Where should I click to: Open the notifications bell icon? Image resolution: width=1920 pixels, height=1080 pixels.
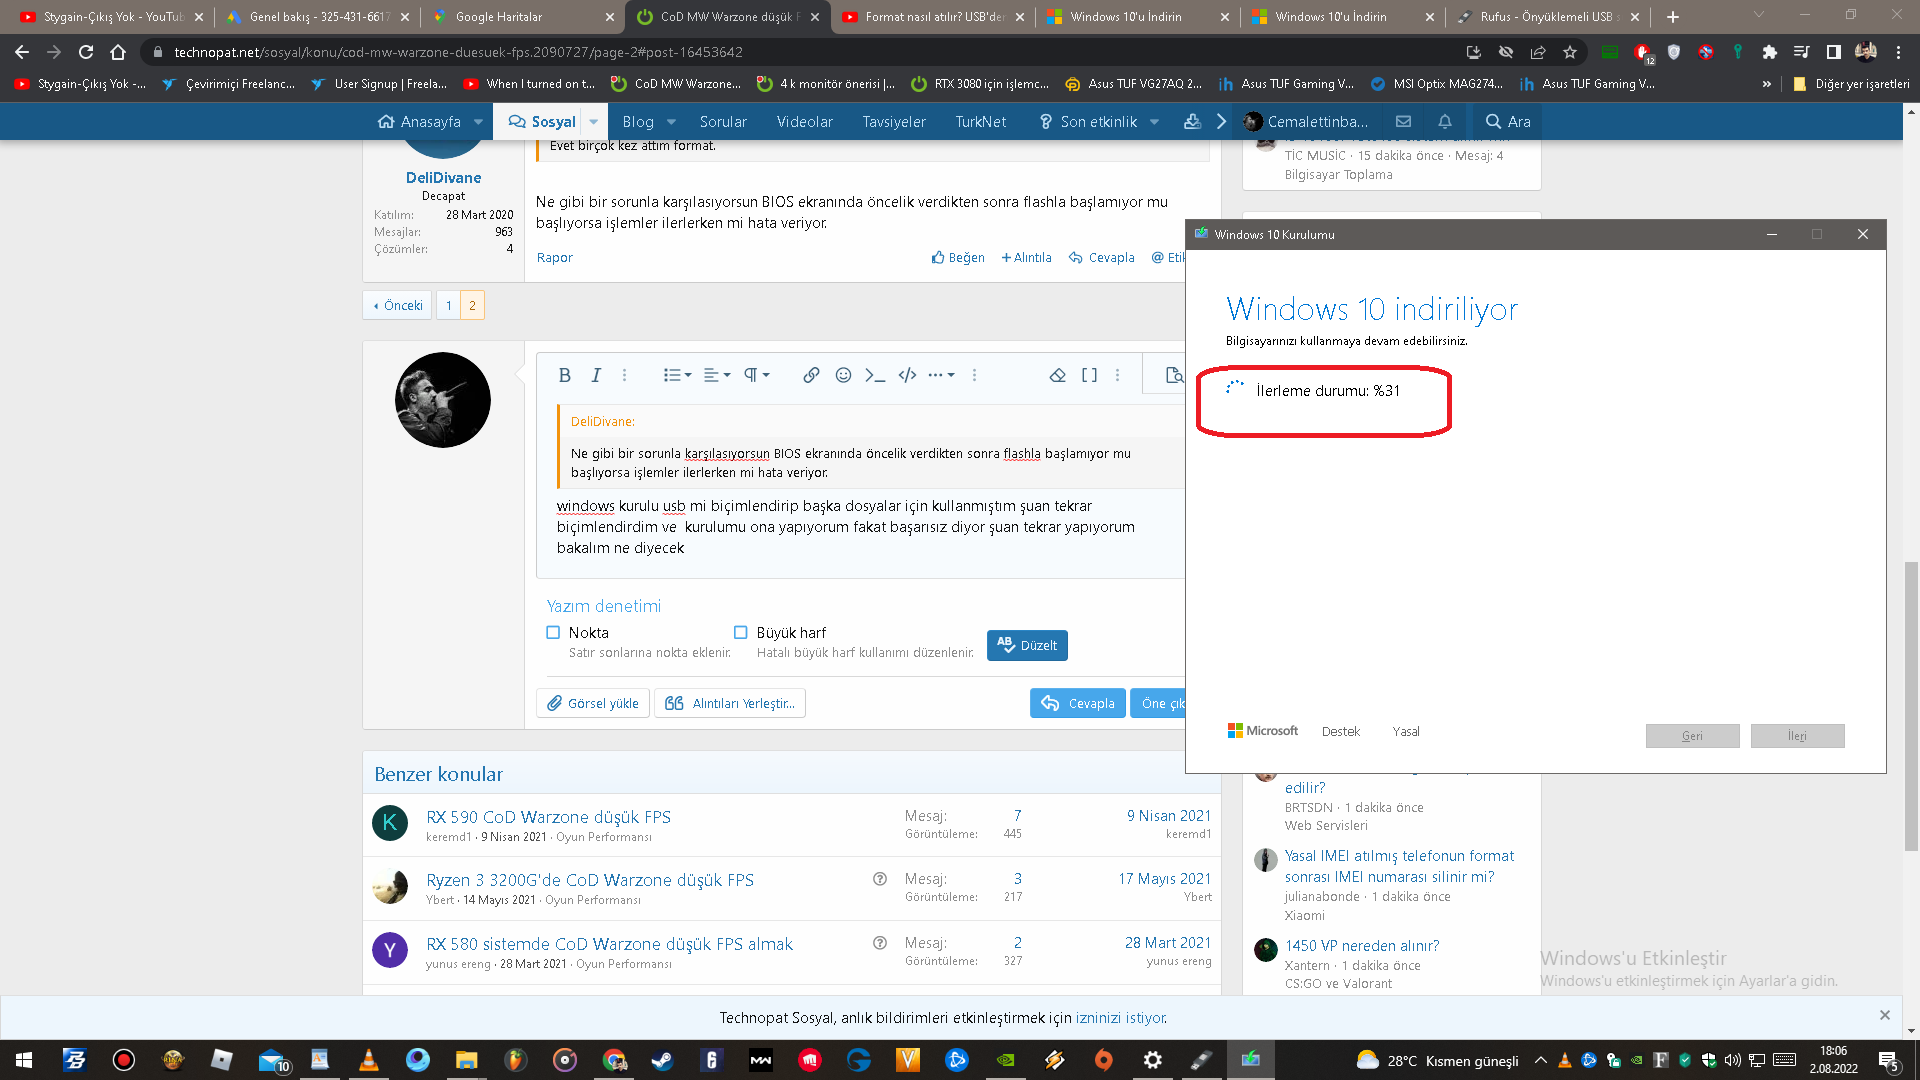click(1445, 121)
